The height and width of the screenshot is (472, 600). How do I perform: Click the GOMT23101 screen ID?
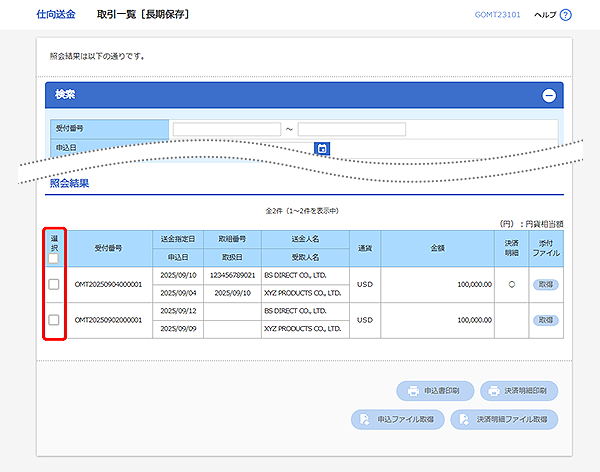point(497,15)
